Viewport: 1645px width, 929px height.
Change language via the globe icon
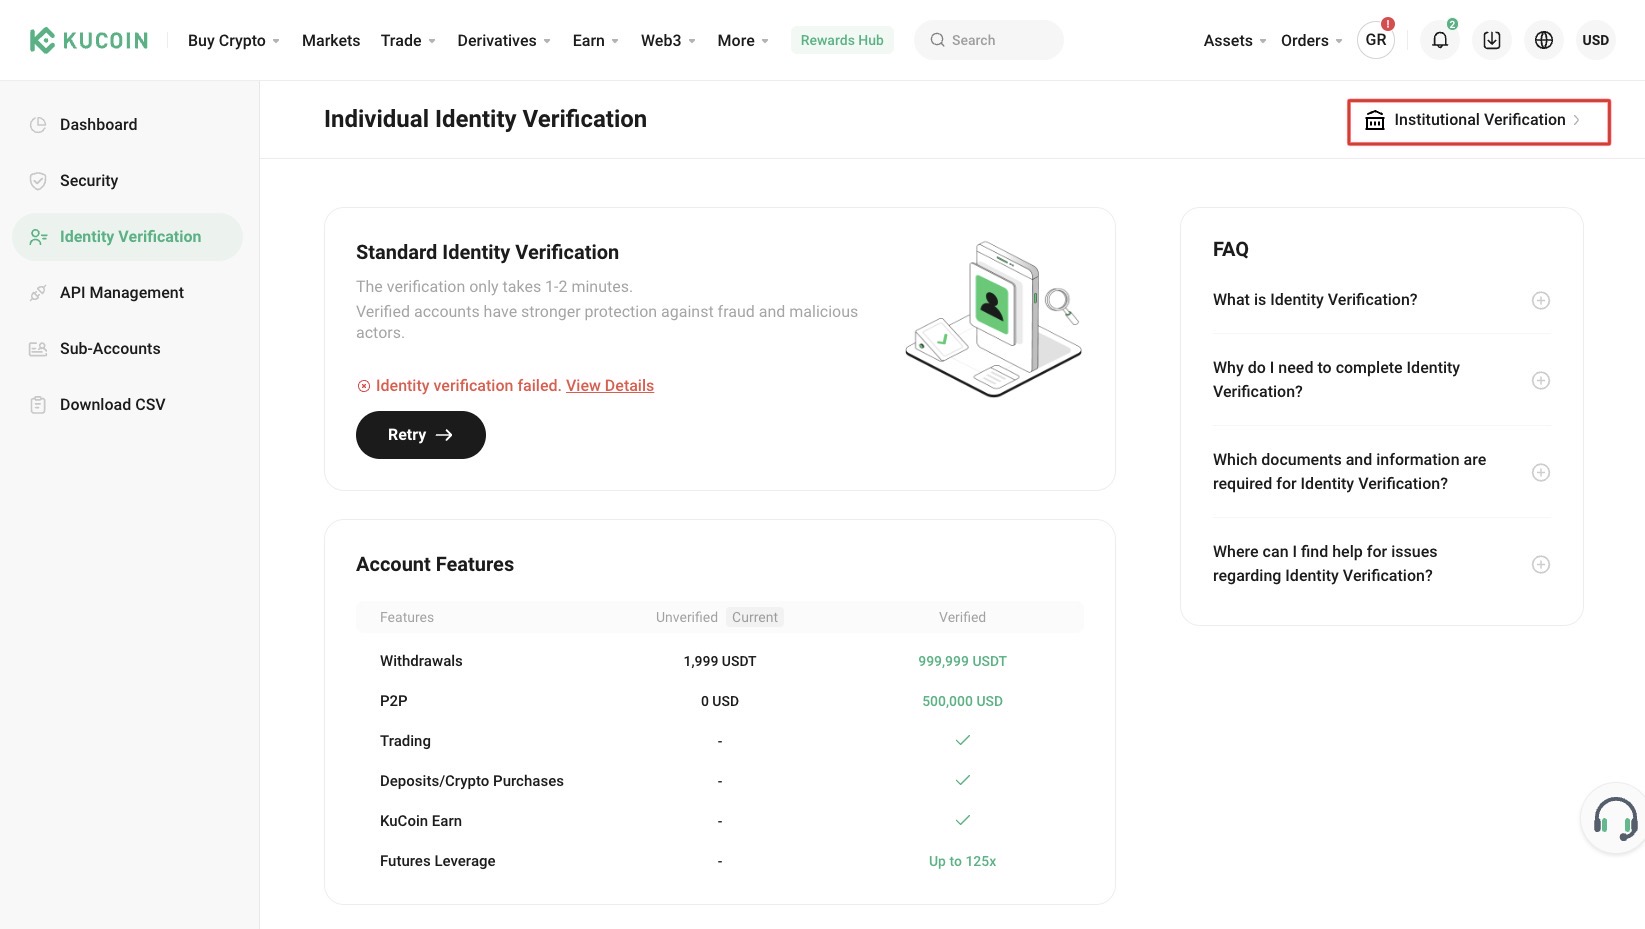[1543, 40]
